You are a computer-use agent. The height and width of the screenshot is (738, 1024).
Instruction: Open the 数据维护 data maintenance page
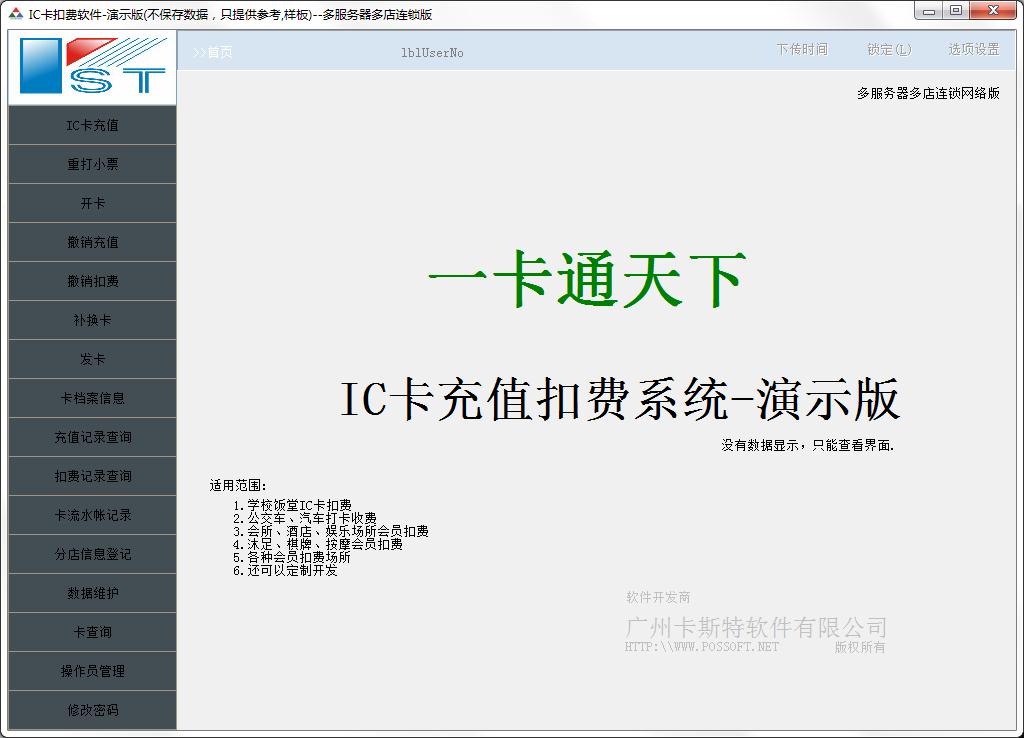pos(92,593)
